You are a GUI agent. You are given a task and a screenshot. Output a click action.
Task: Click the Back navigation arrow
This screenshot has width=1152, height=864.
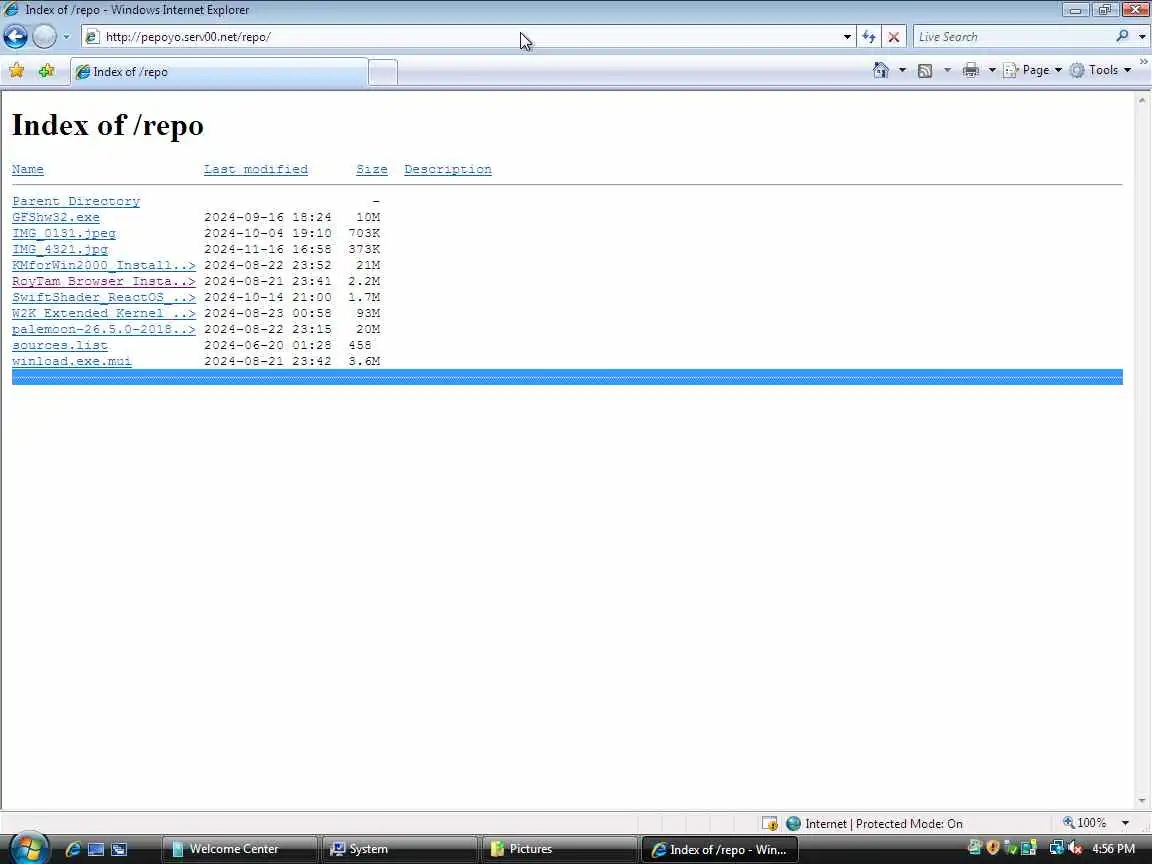pos(15,36)
